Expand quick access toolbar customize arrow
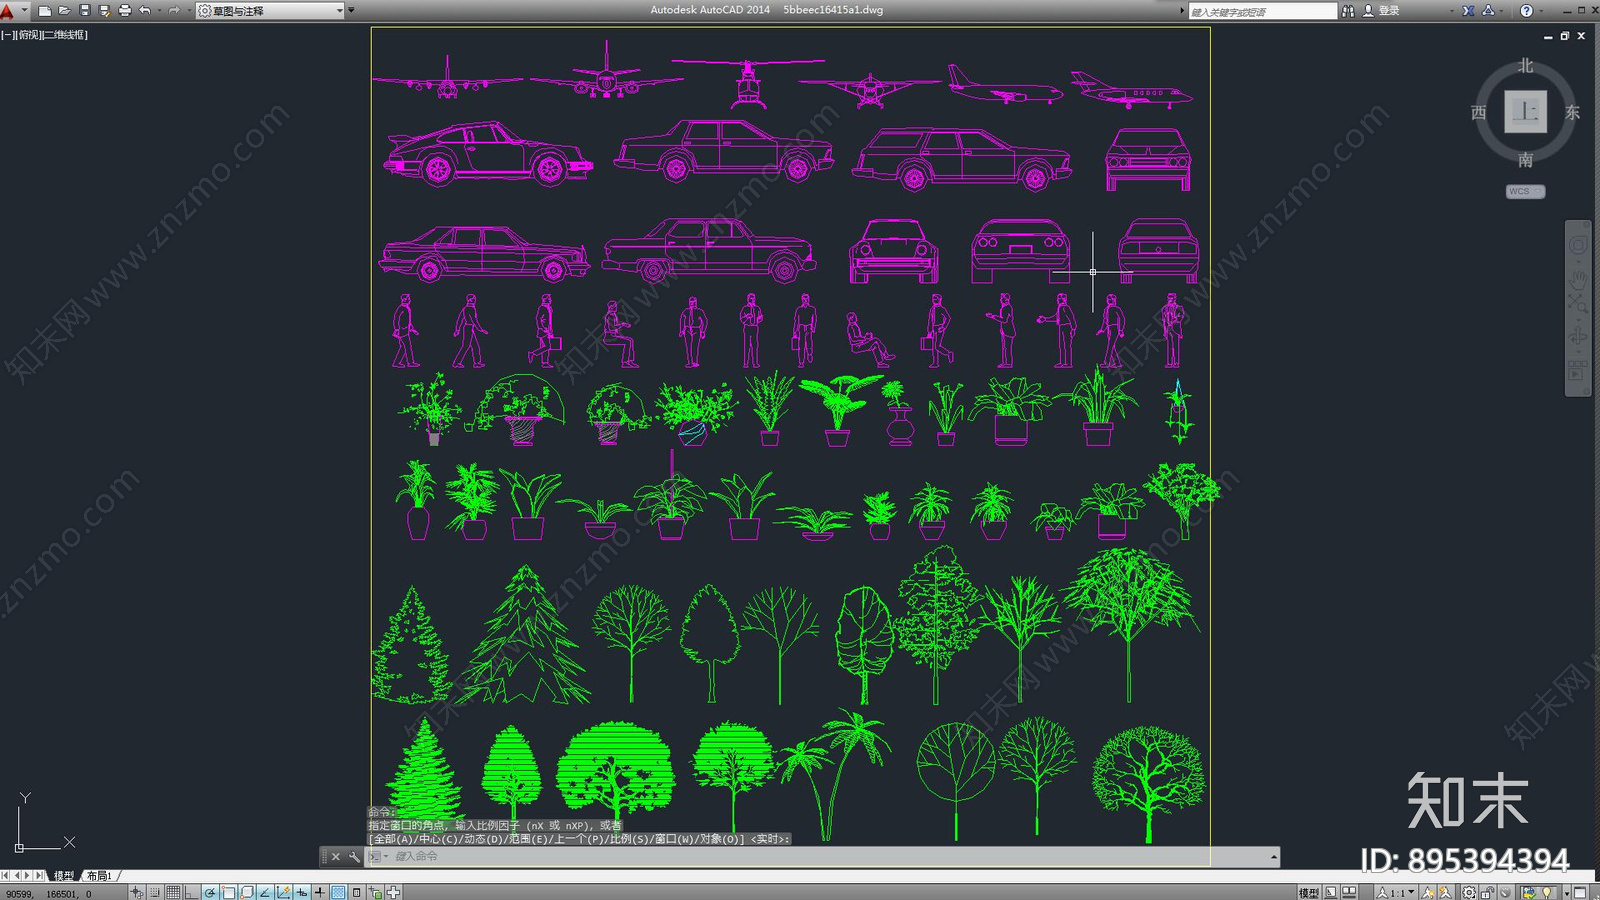 (351, 10)
